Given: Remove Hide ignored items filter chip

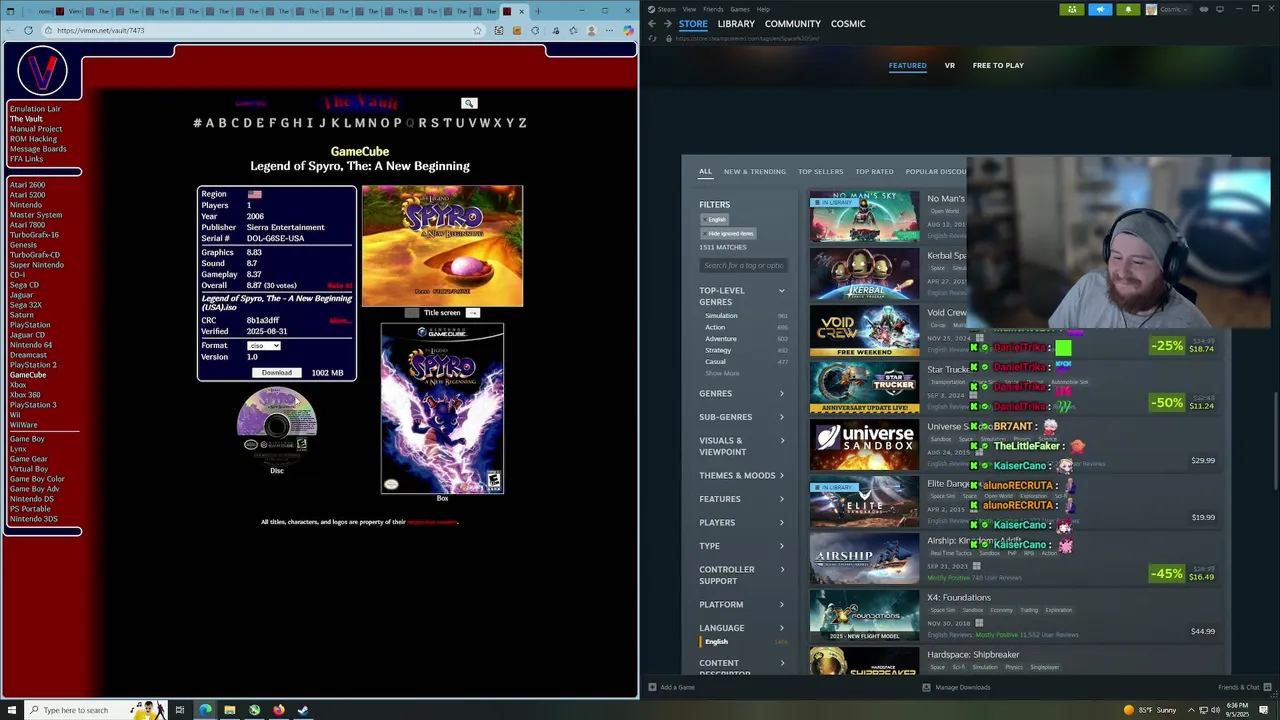Looking at the screenshot, I should tap(728, 233).
